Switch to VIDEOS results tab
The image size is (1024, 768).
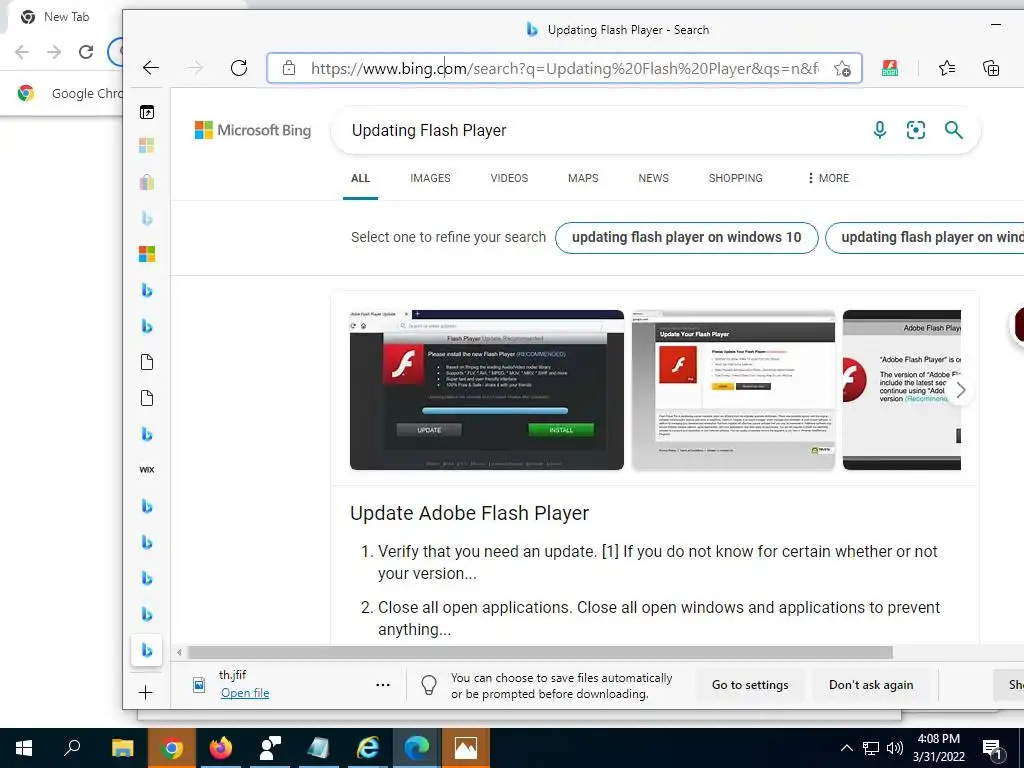coord(509,178)
